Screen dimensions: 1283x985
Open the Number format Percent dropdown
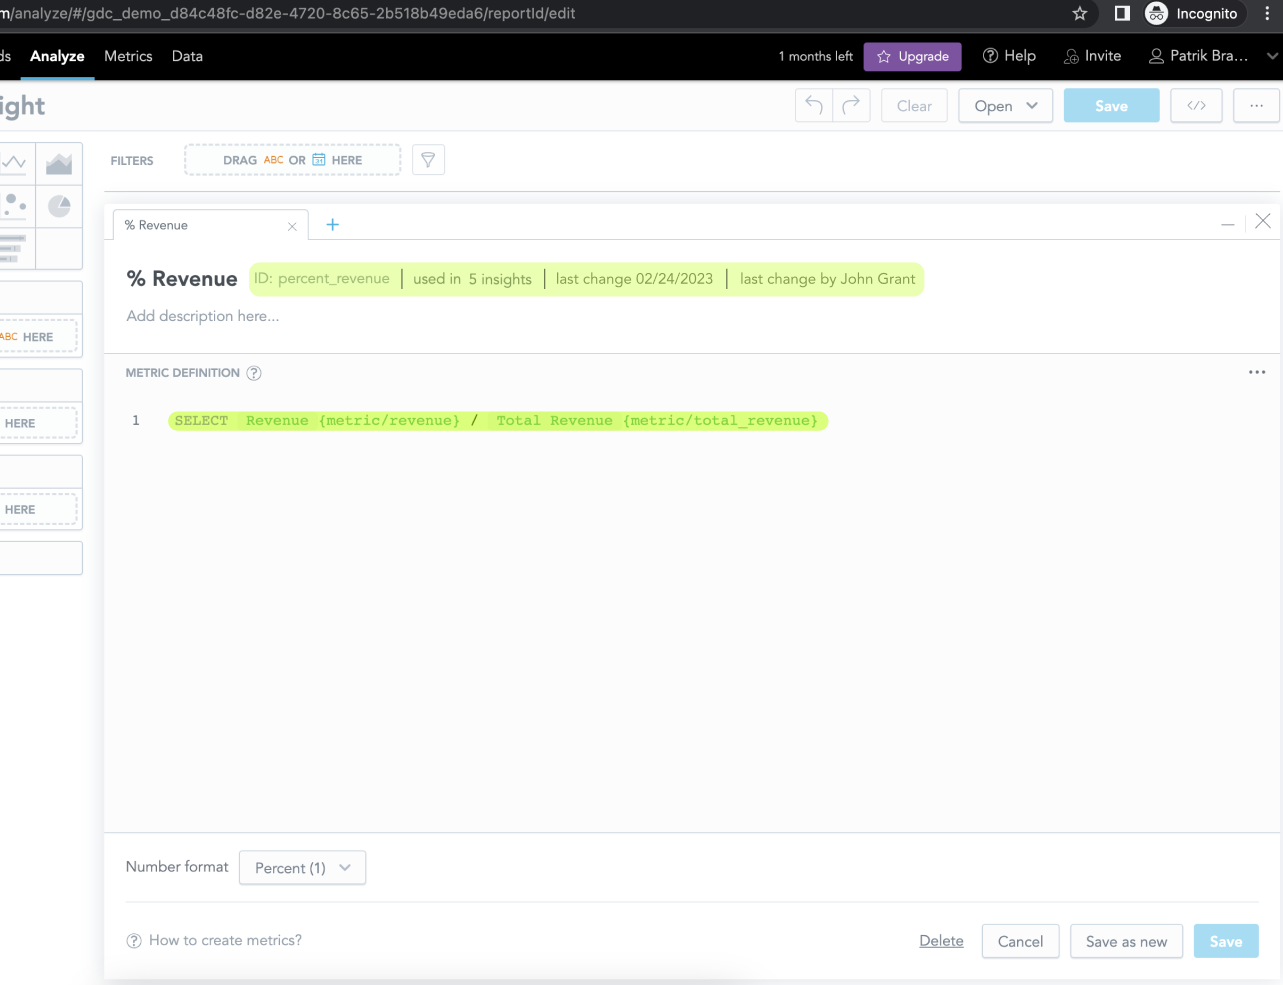pyautogui.click(x=302, y=867)
